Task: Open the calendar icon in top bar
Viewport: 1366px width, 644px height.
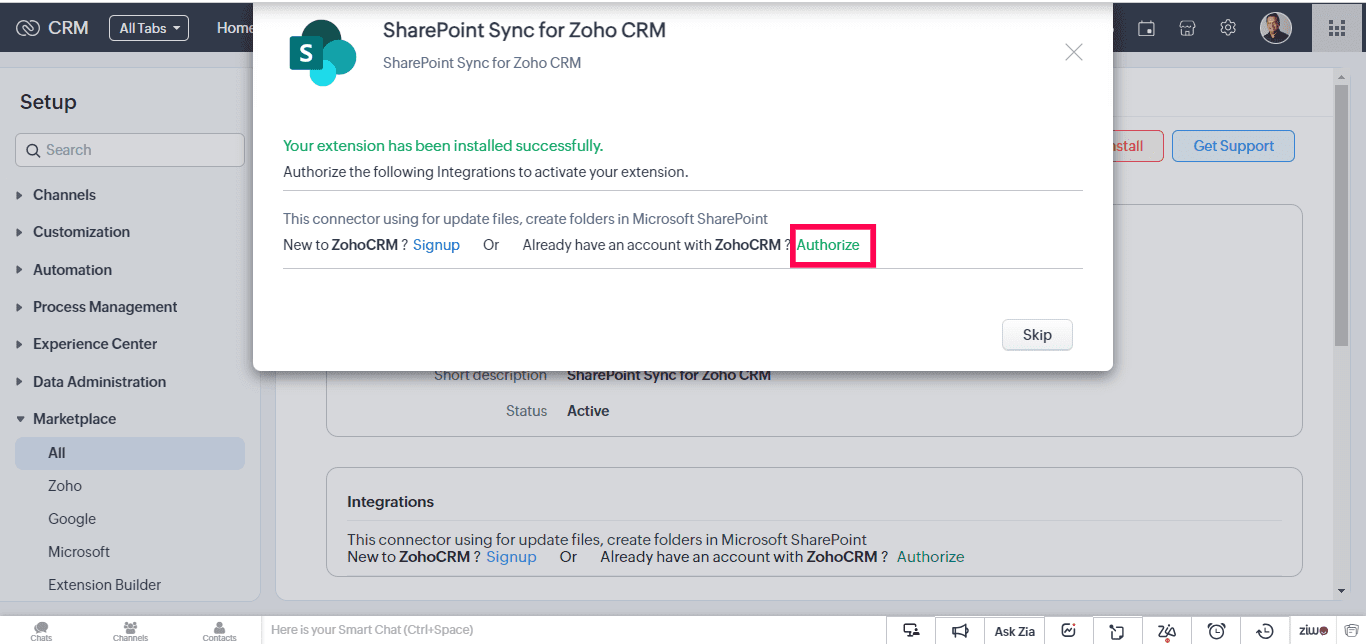Action: [x=1147, y=28]
